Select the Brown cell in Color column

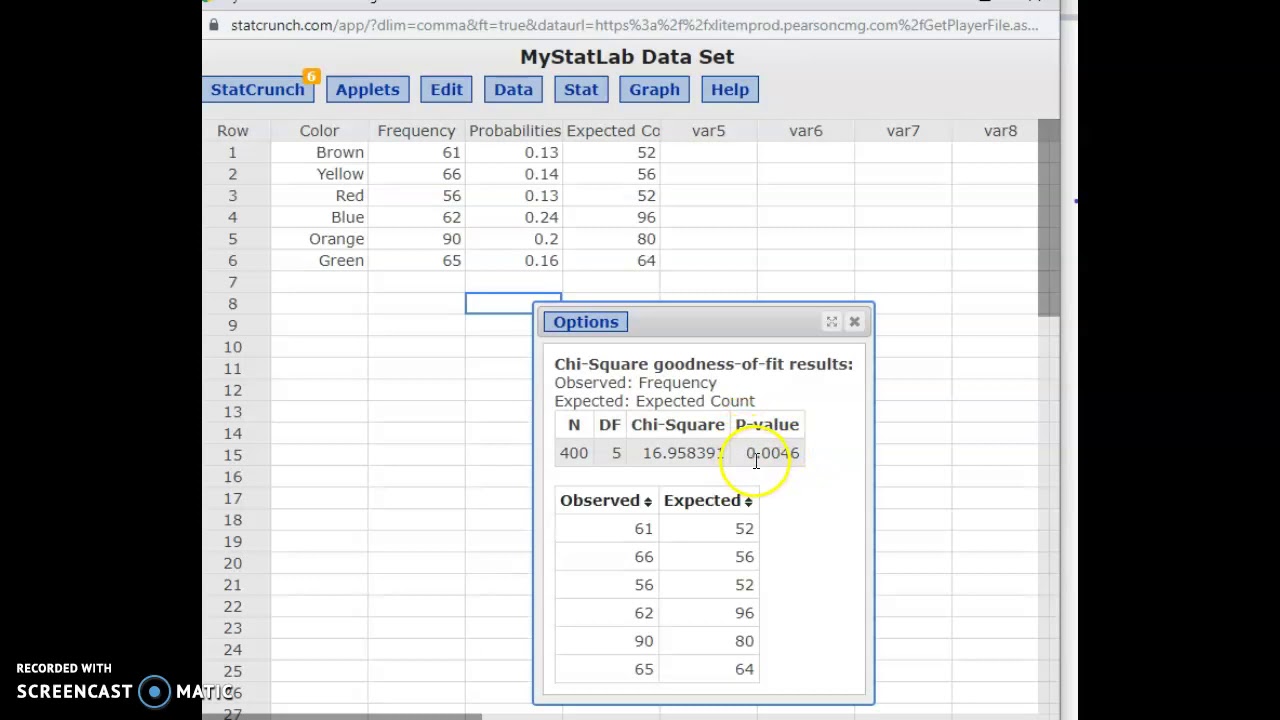[x=319, y=153]
